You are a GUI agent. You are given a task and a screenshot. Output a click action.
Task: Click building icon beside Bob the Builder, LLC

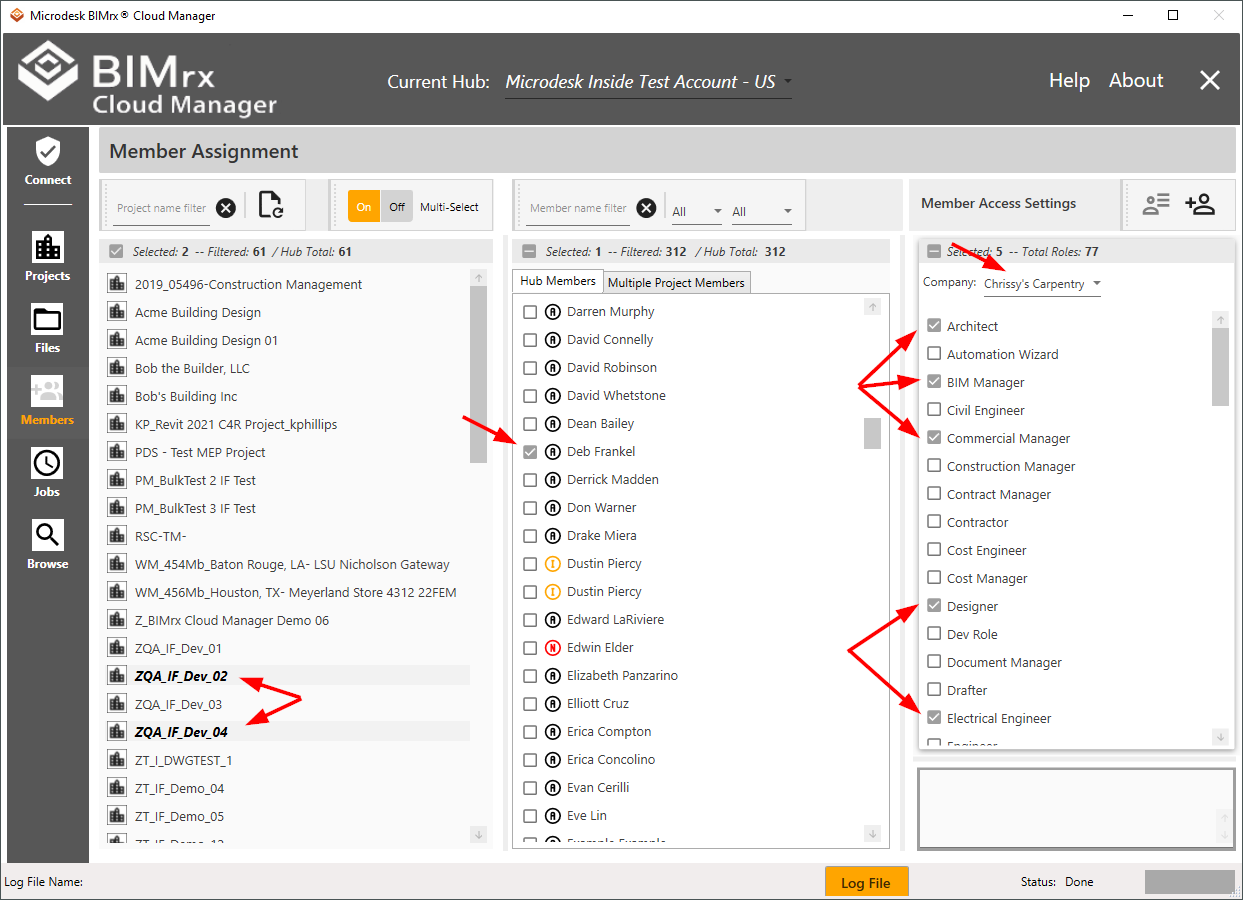[117, 368]
